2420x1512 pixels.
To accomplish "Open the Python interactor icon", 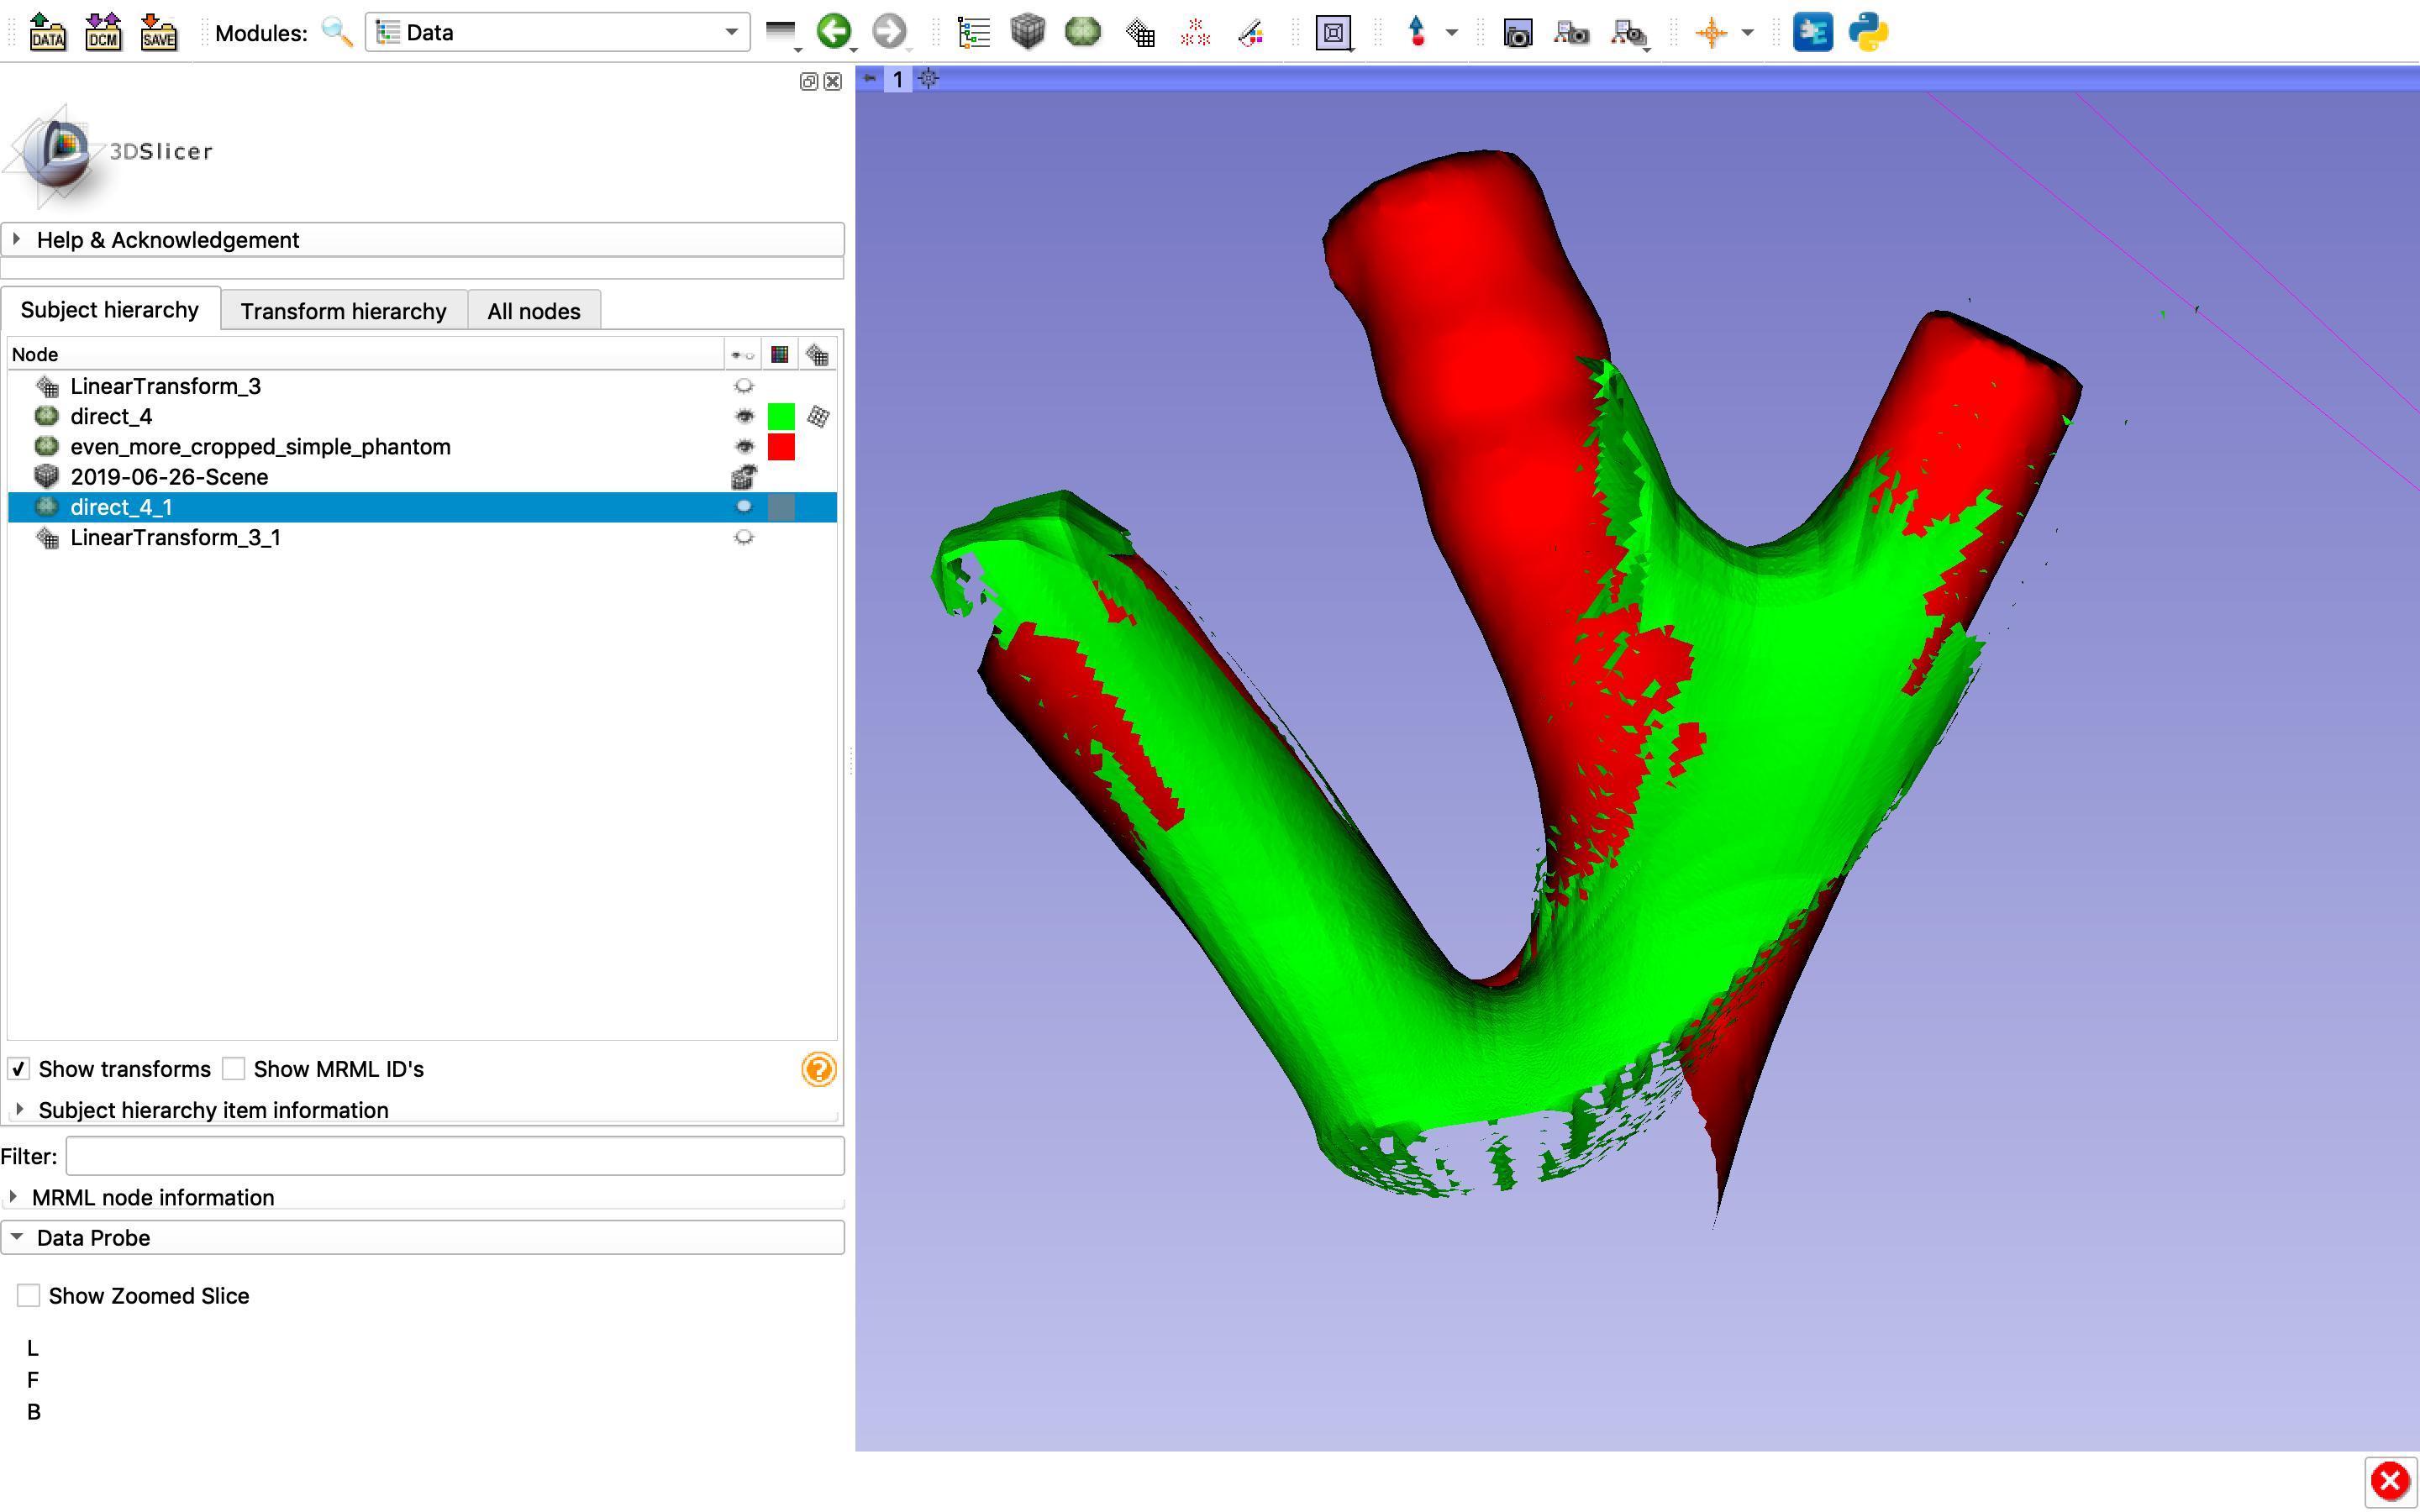I will (1867, 32).
